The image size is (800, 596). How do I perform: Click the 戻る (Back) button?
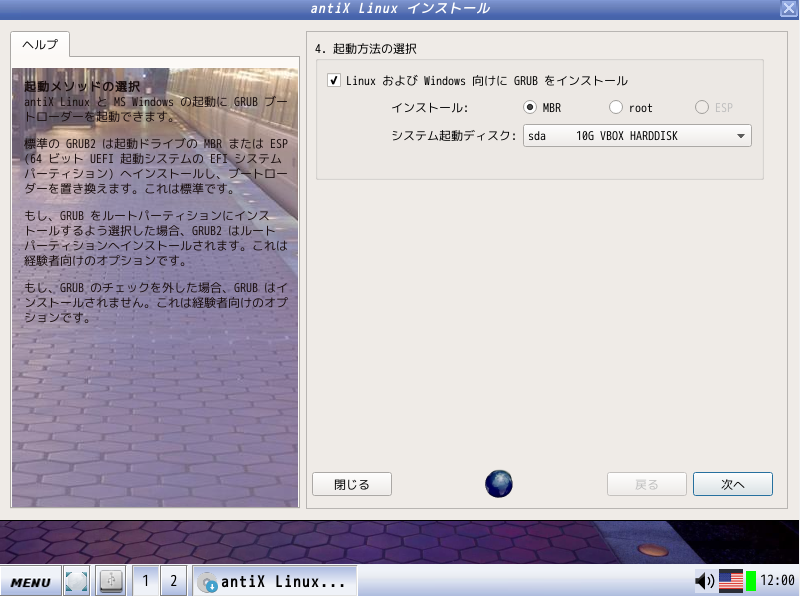pos(646,484)
